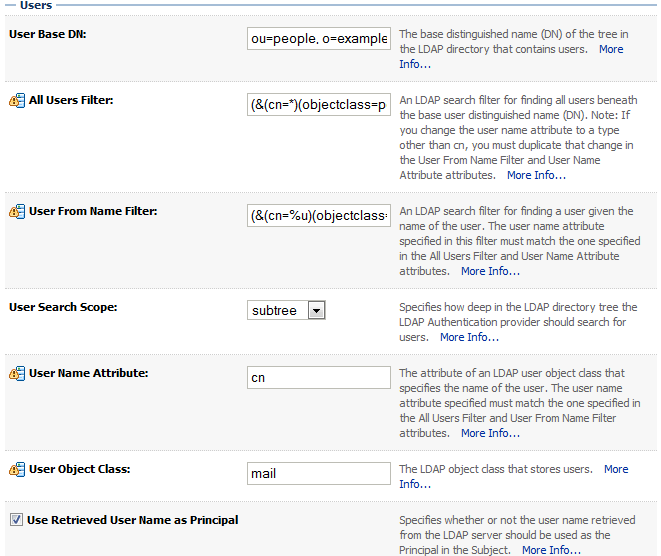Click the All Users Filter input field

tap(319, 105)
